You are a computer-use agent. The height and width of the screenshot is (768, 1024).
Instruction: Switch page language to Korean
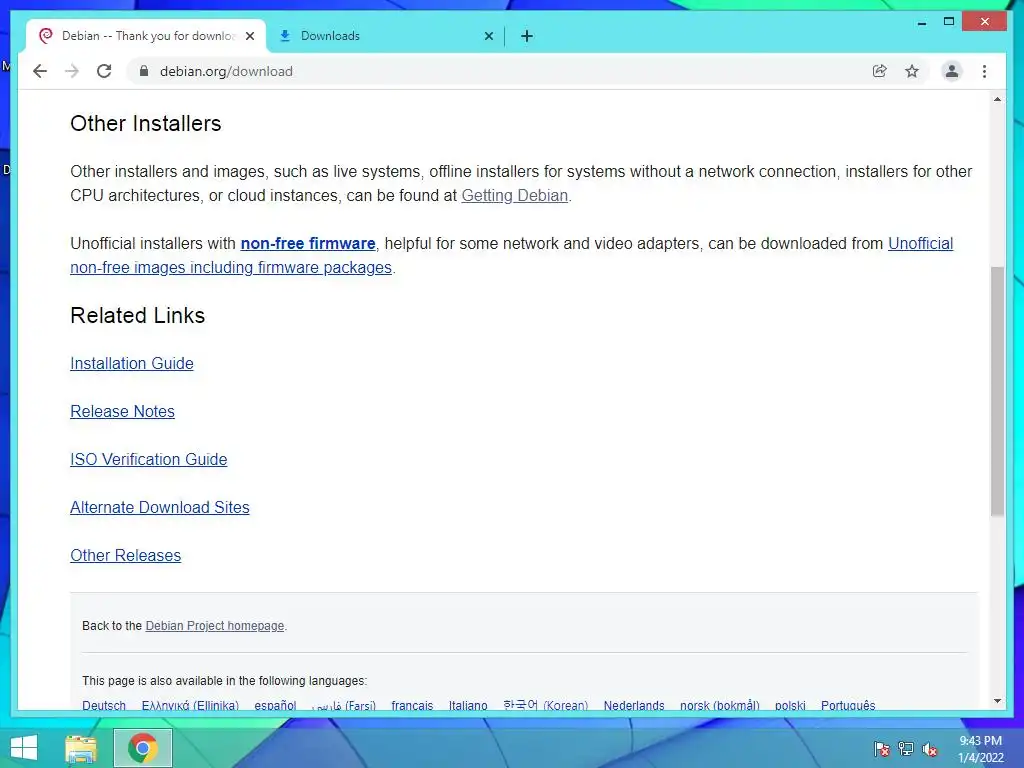tap(545, 705)
